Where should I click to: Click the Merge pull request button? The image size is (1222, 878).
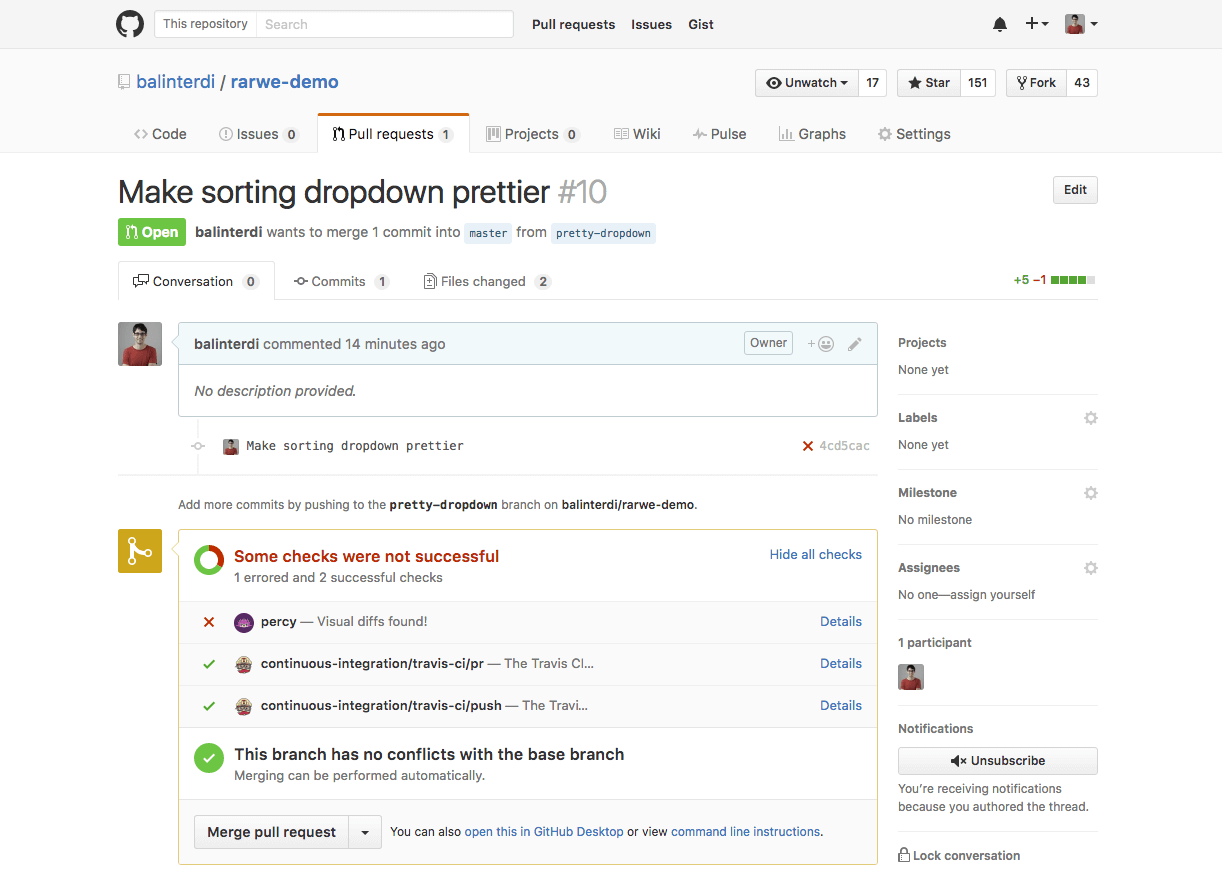pos(271,831)
